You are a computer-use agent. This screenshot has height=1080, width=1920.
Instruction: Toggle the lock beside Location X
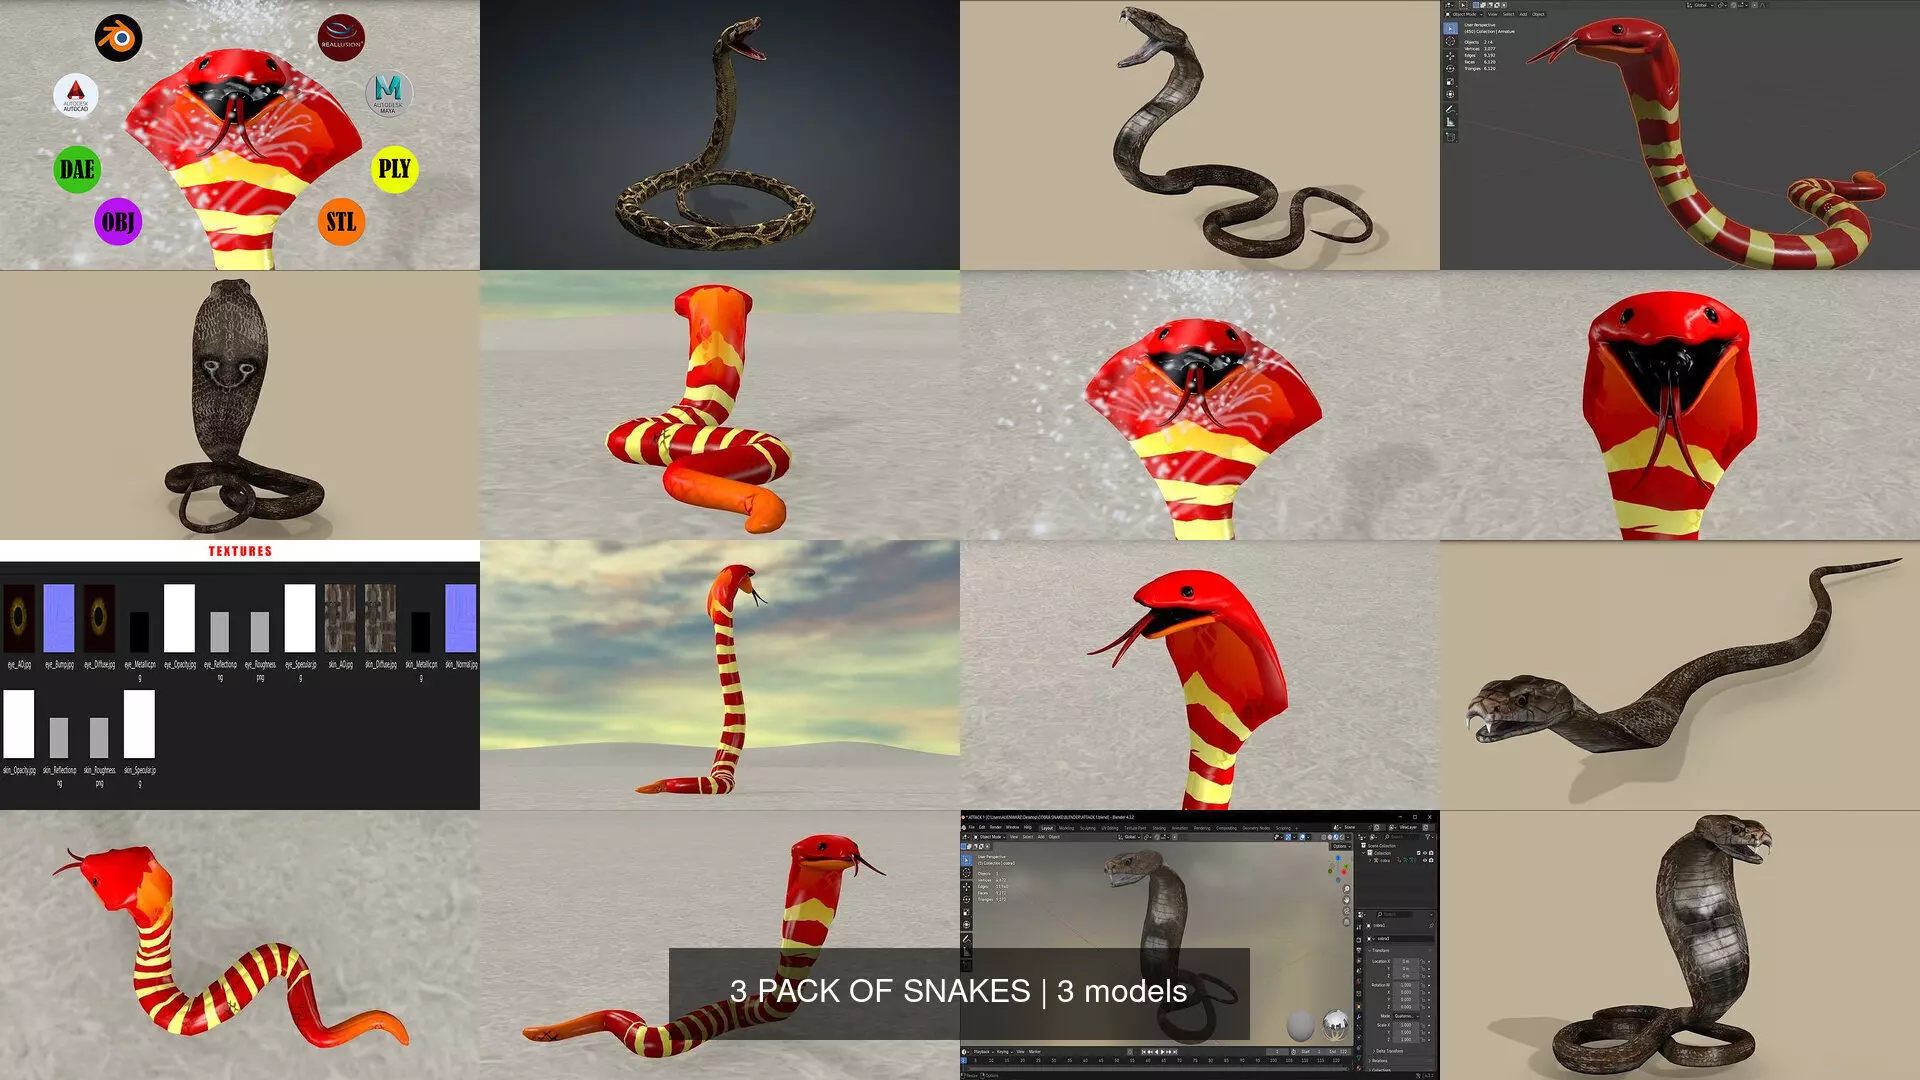click(1423, 961)
